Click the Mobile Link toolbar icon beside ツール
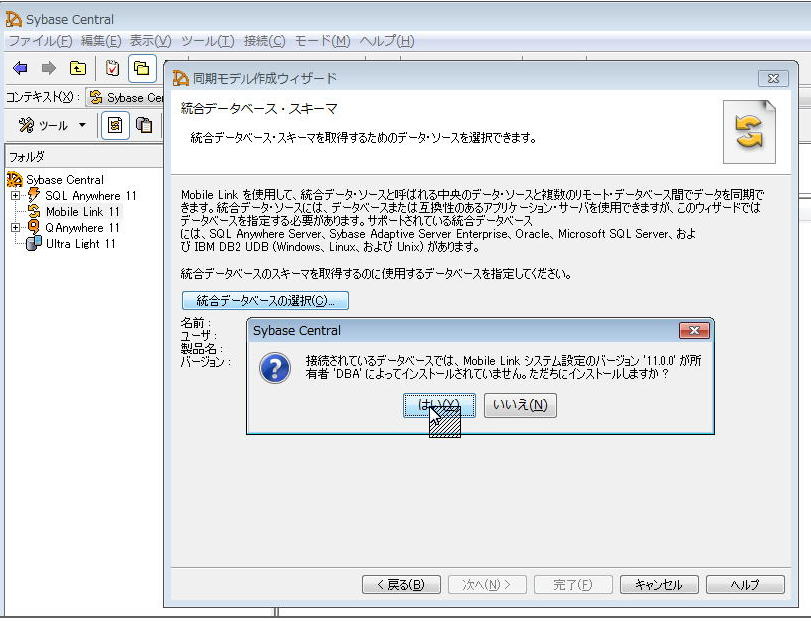Viewport: 811px width, 621px height. coord(115,125)
